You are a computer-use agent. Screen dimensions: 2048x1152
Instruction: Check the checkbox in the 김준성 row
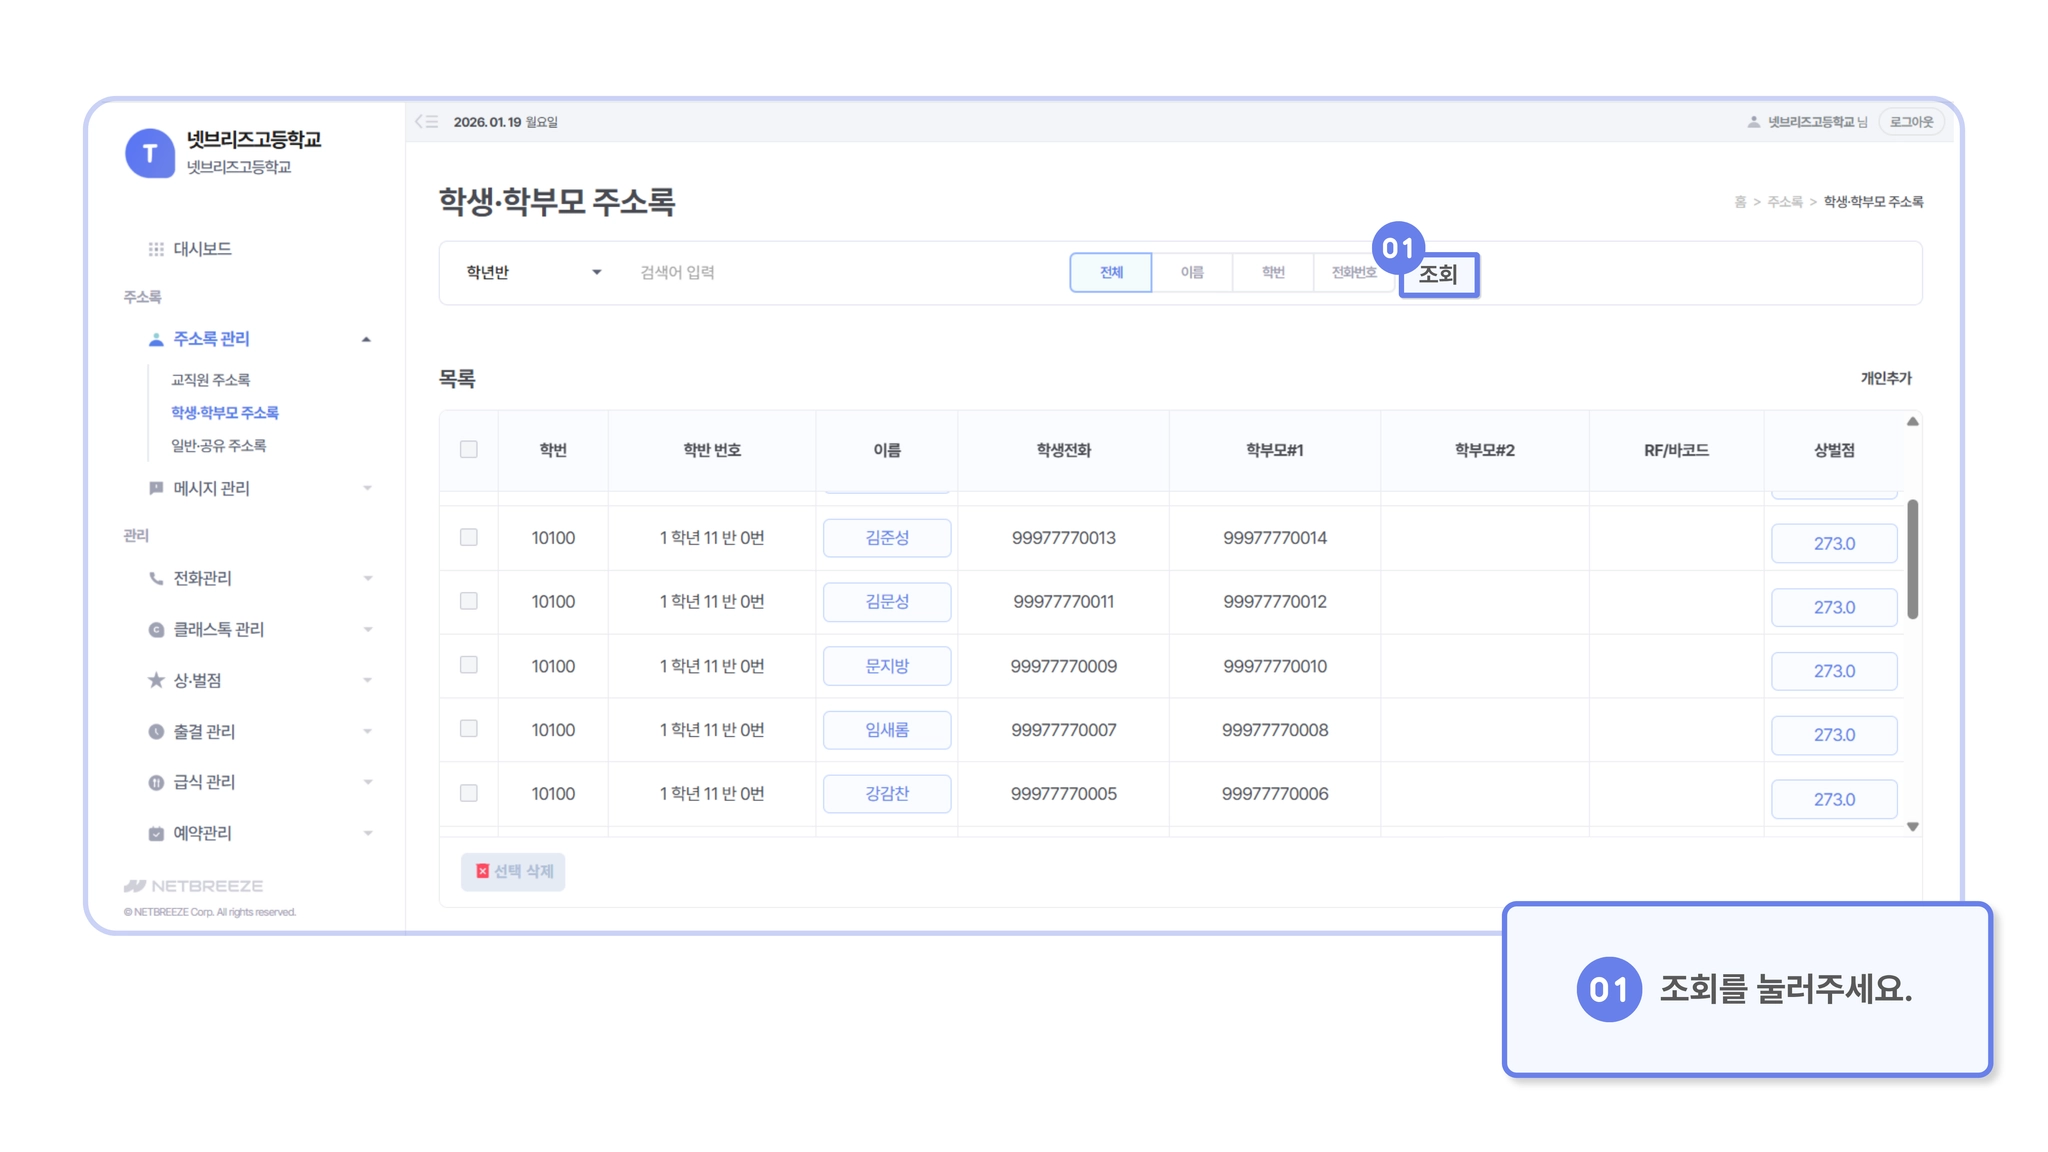click(x=468, y=537)
